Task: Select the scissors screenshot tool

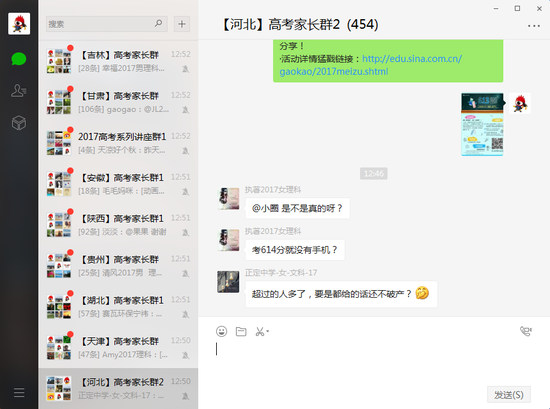Action: (x=260, y=331)
